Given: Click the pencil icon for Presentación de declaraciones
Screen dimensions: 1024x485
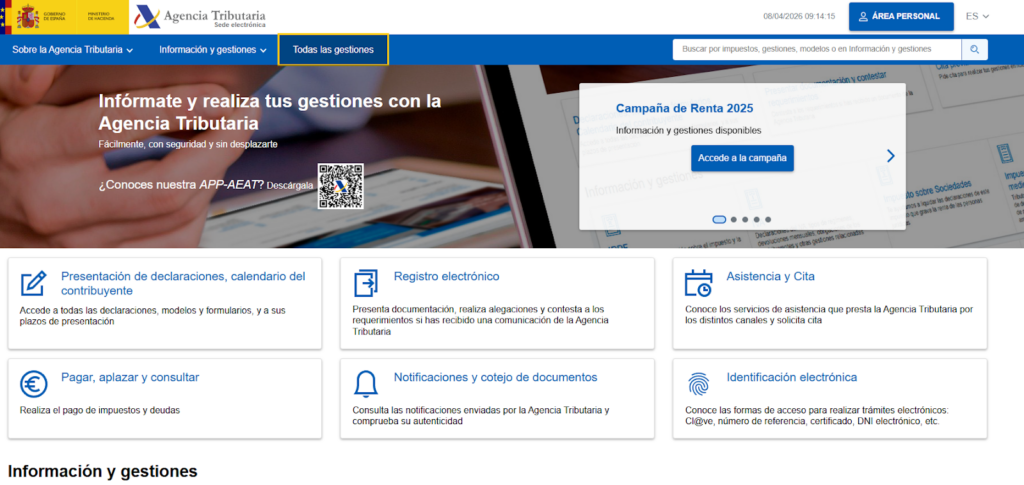Looking at the screenshot, I should click(33, 284).
